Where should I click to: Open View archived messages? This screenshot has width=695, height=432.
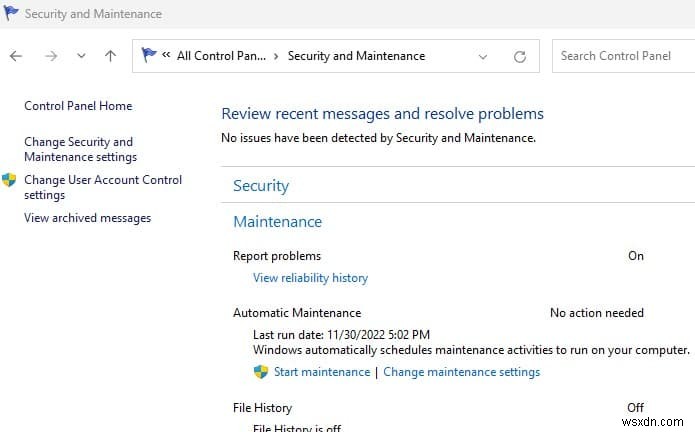click(x=87, y=218)
